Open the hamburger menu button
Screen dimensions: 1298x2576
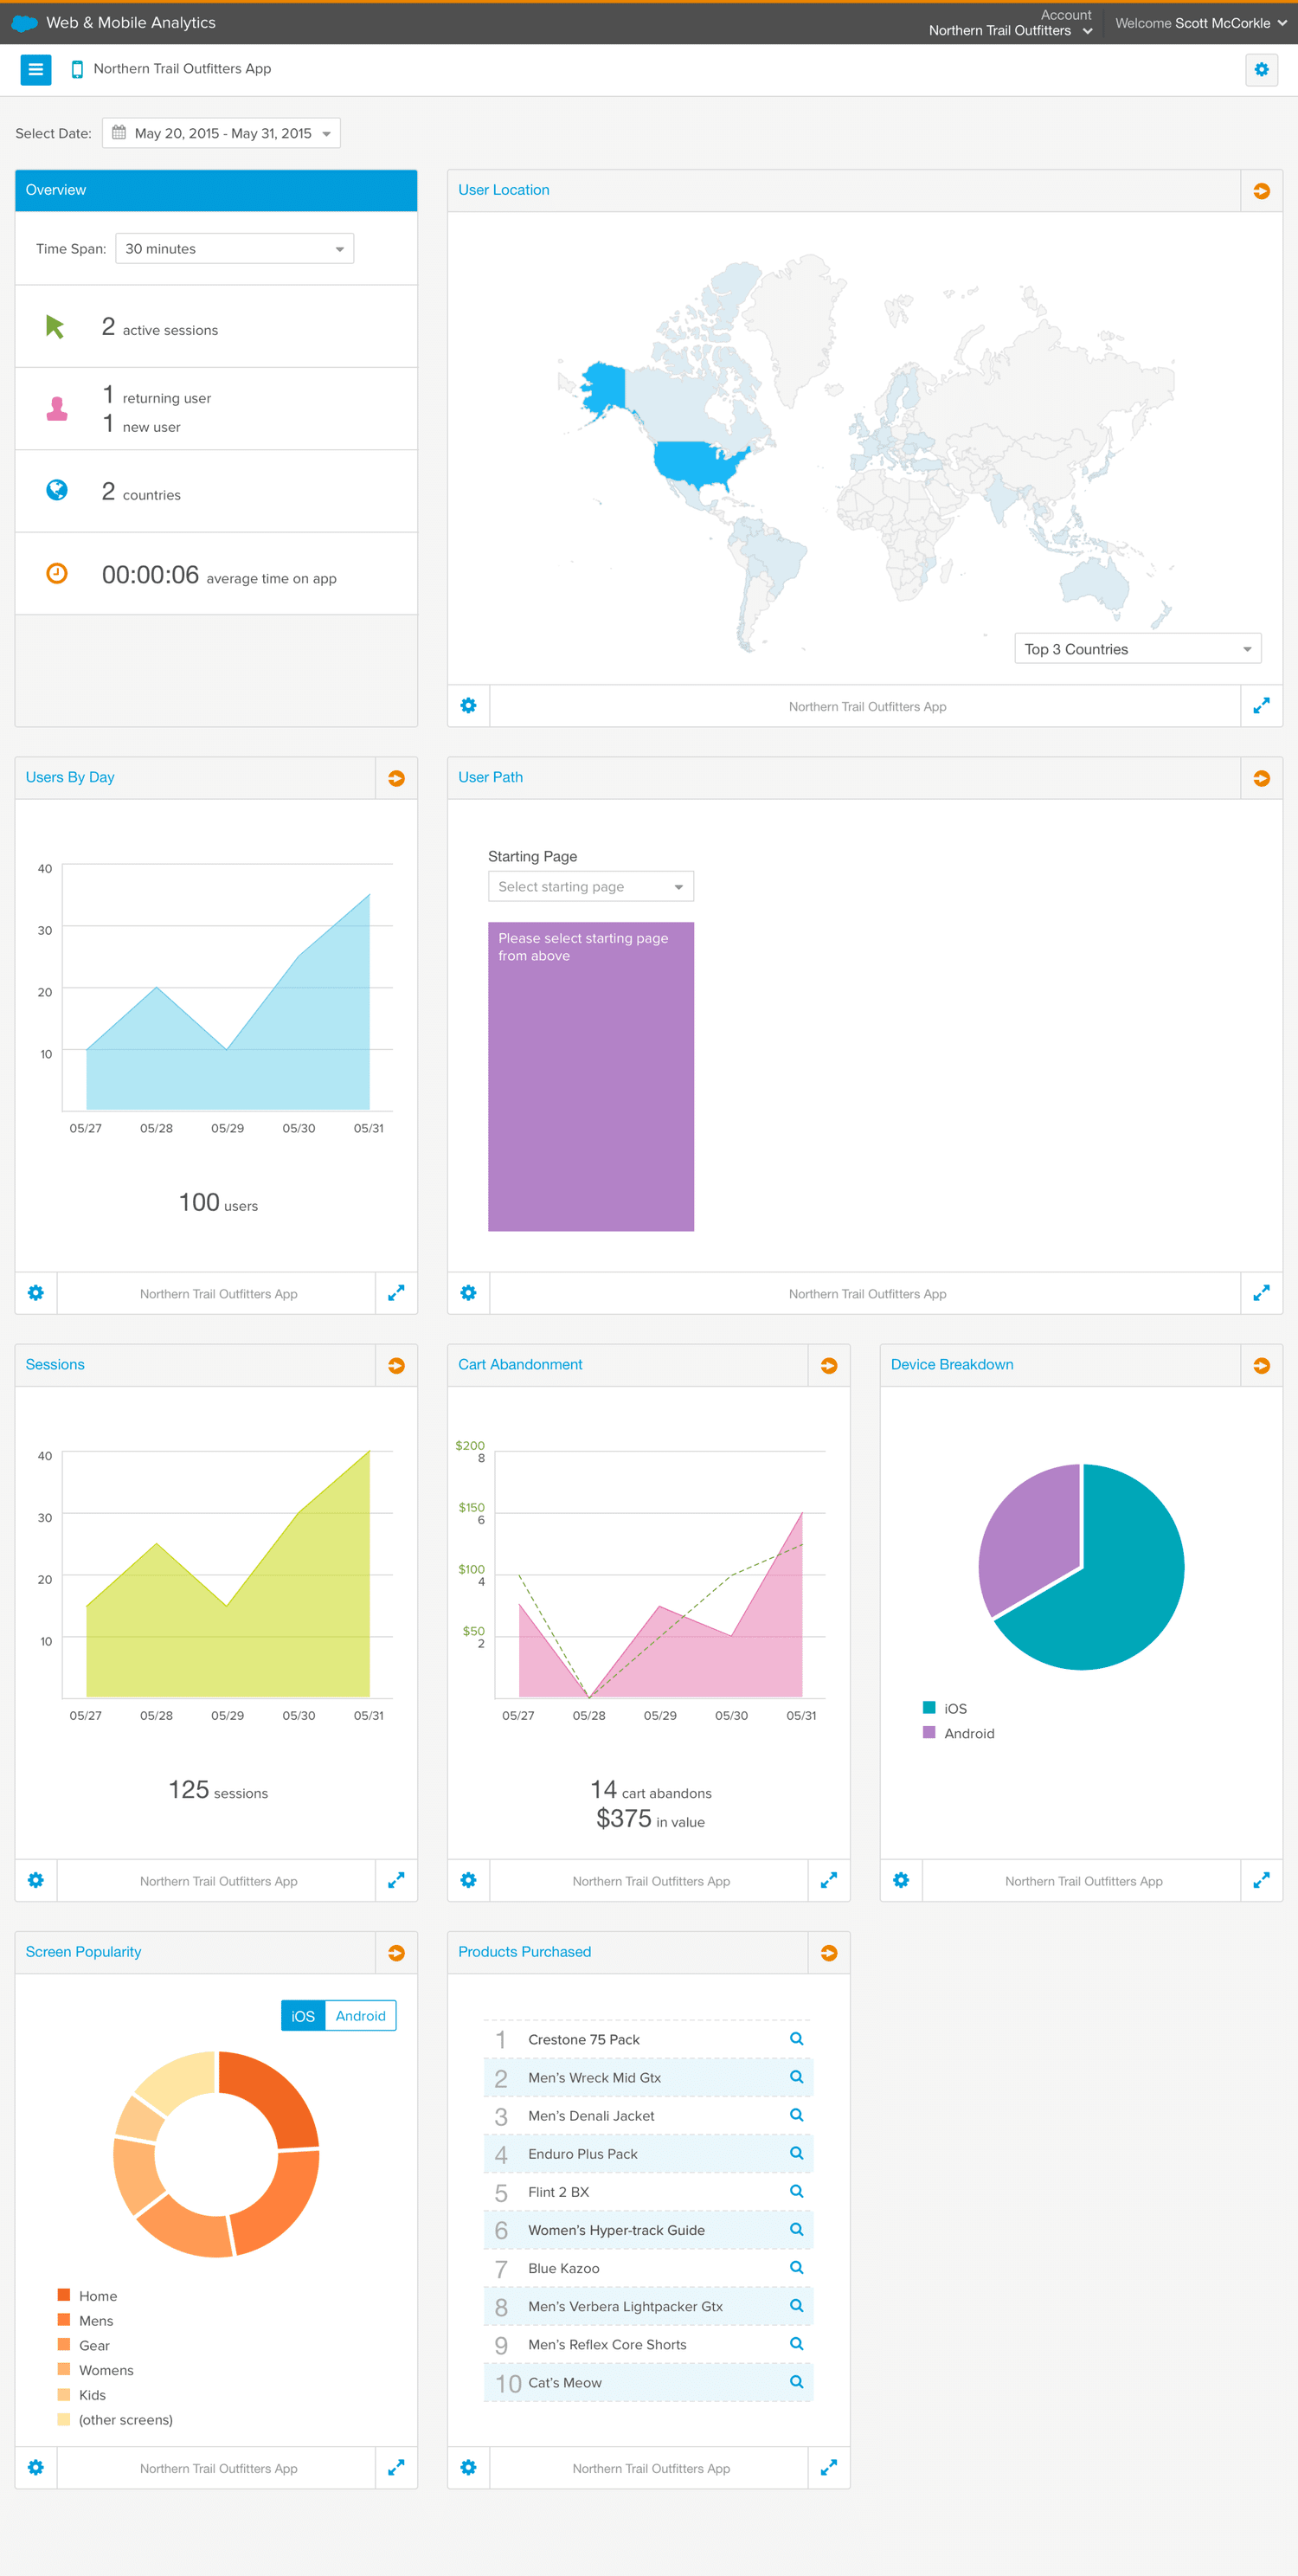point(36,69)
